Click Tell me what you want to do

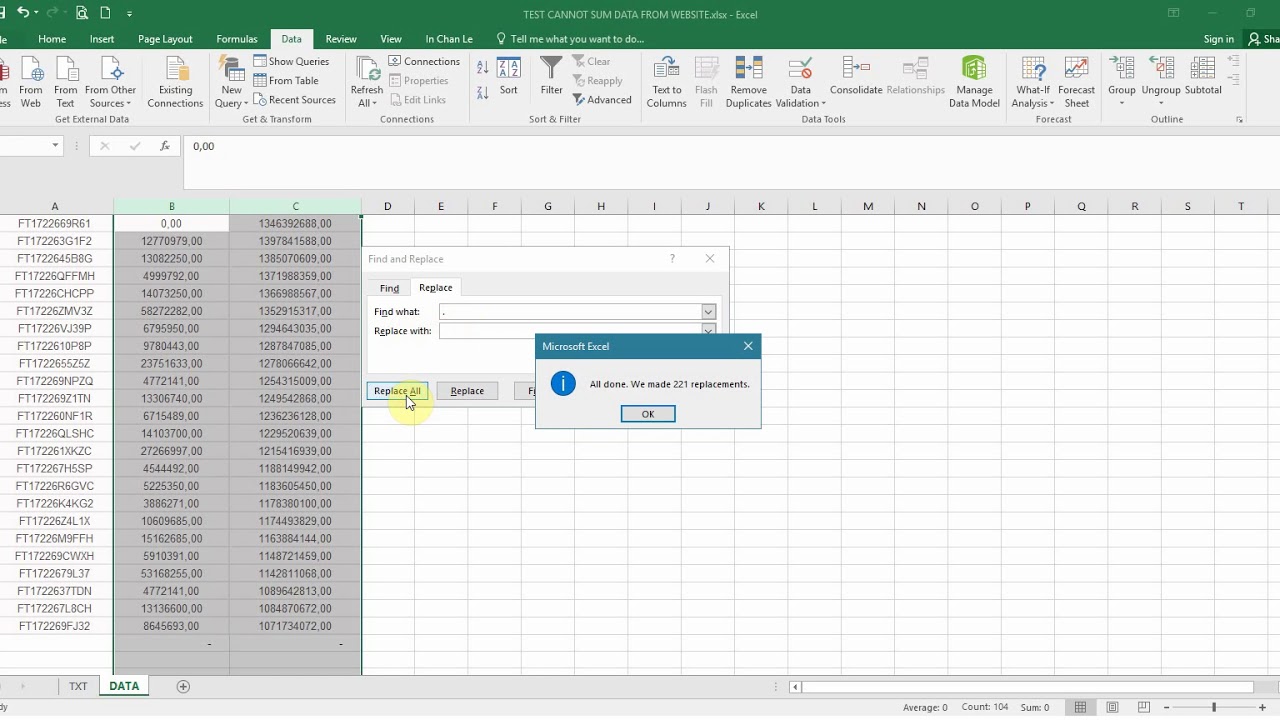coord(570,39)
